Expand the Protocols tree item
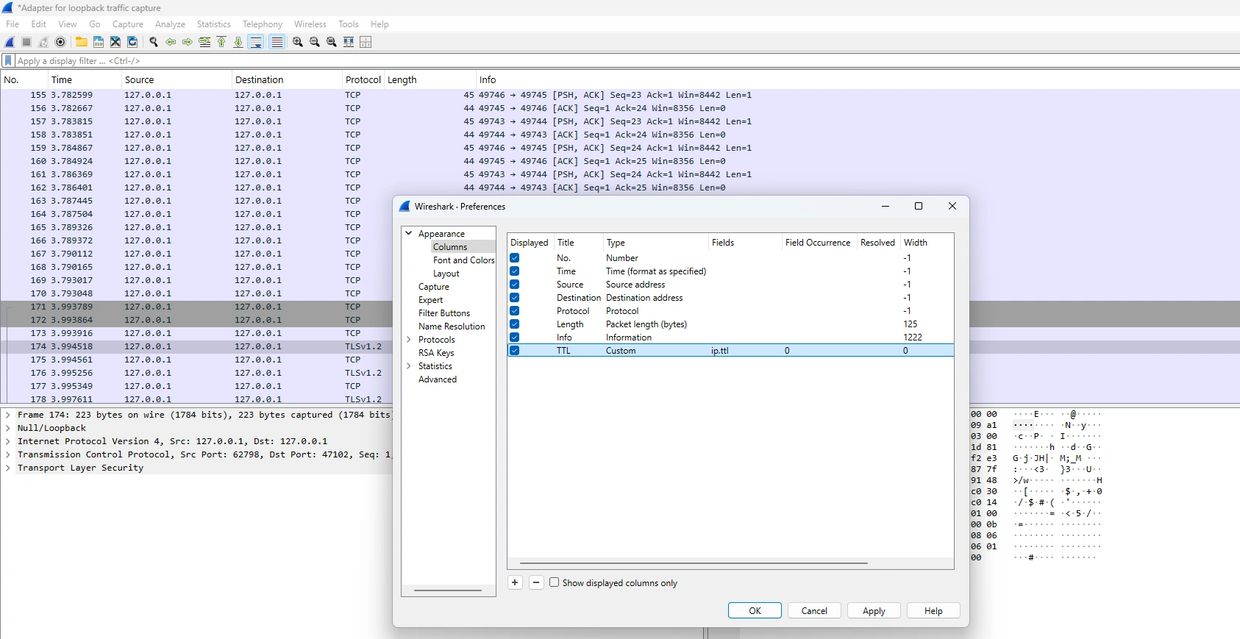1240x639 pixels. coord(409,340)
